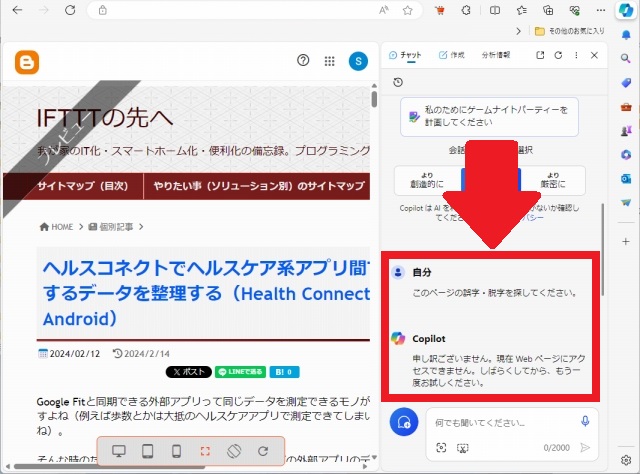
Task: Select smartphone preview device icon
Action: pos(176,451)
